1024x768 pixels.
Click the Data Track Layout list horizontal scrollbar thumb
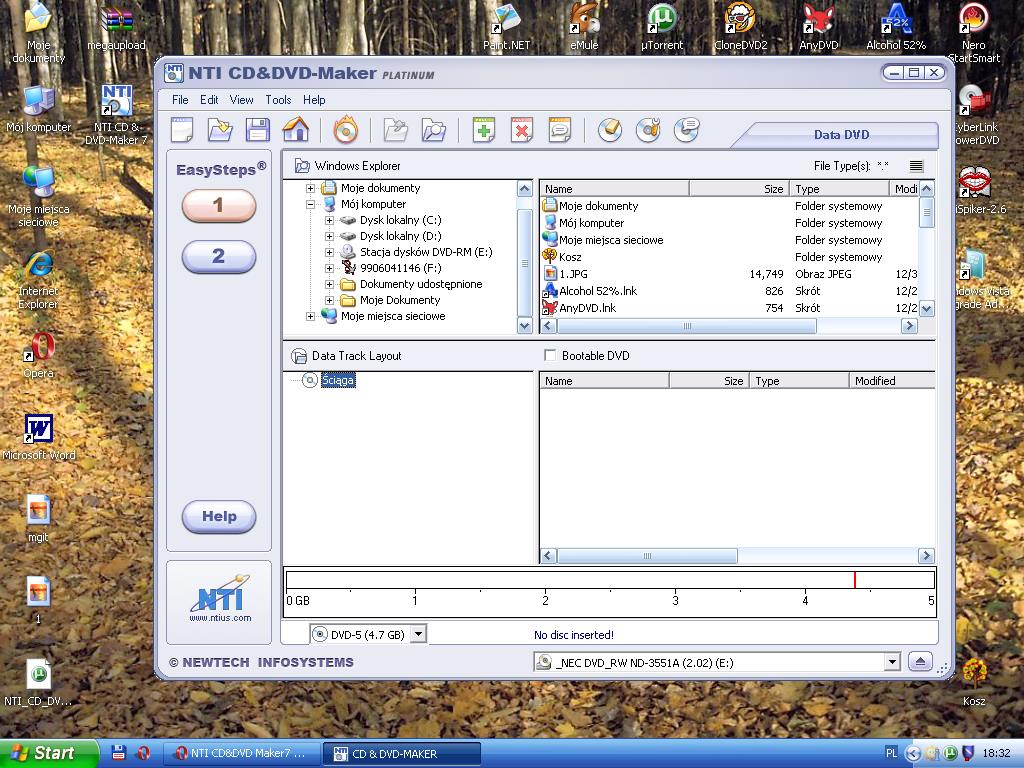tap(647, 556)
